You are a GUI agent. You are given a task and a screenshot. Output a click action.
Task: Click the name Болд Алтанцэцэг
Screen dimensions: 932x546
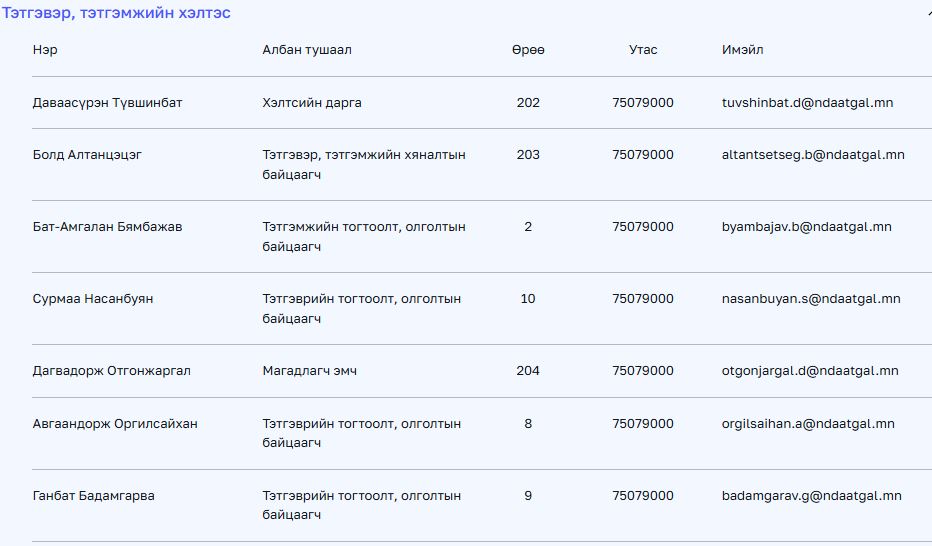87,155
